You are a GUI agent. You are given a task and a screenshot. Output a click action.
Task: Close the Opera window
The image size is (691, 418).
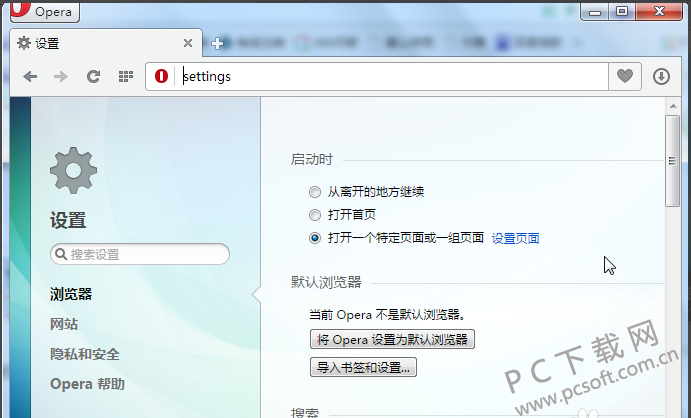[x=659, y=11]
